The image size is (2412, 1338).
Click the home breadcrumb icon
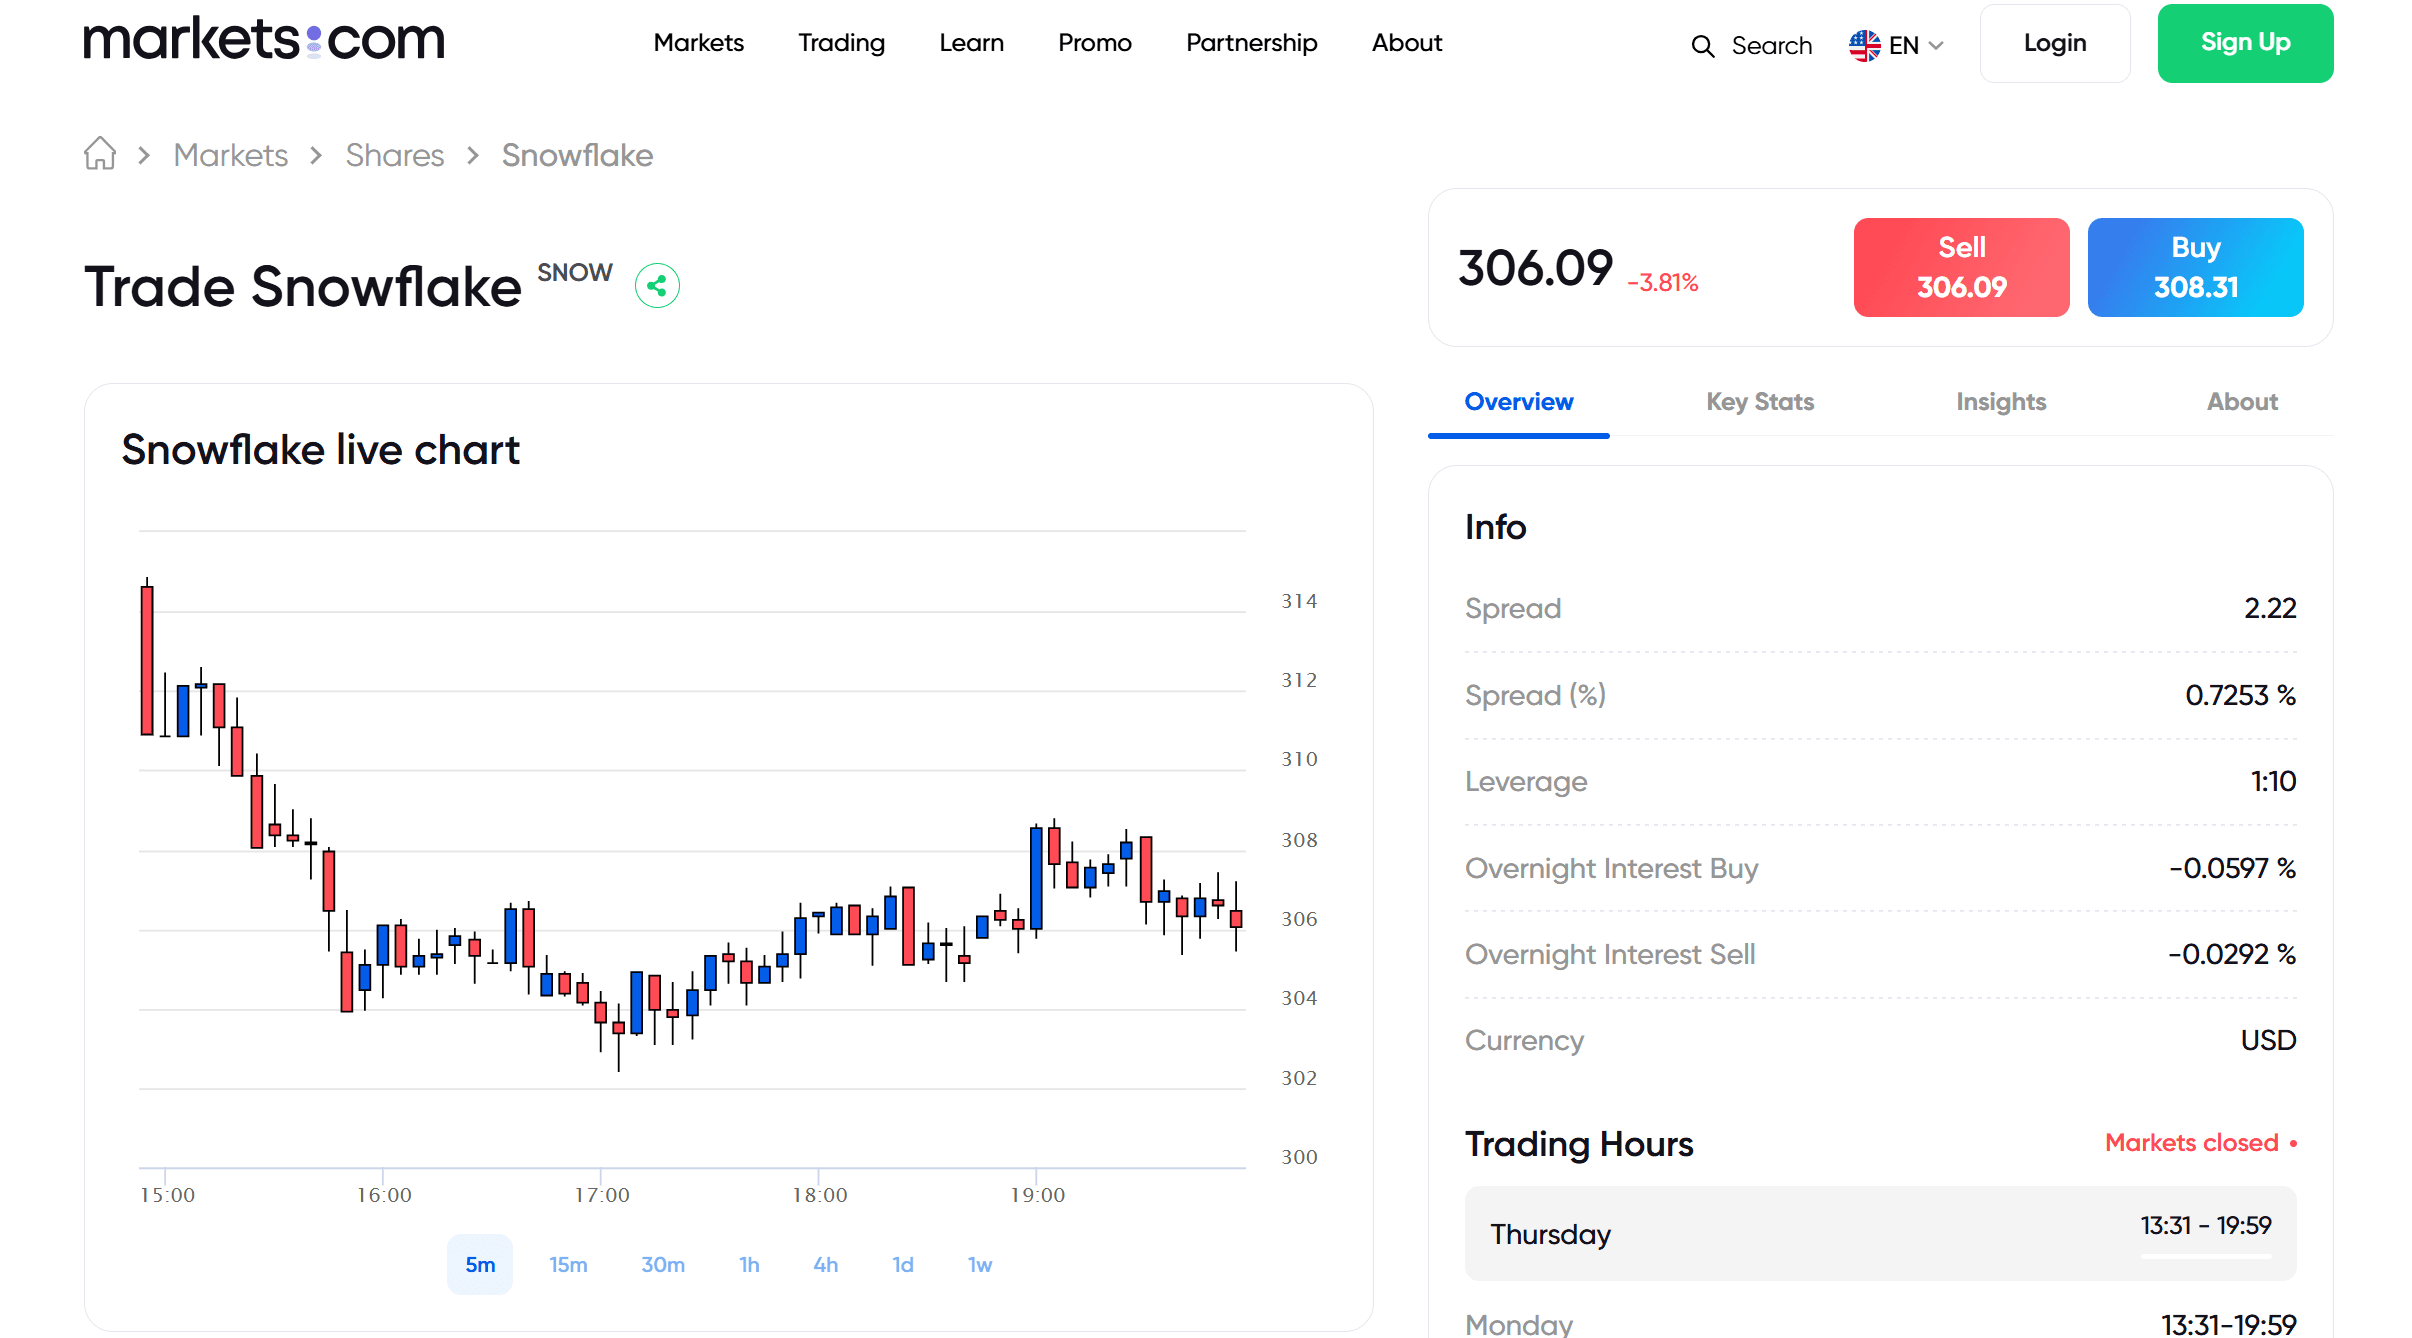[x=100, y=154]
